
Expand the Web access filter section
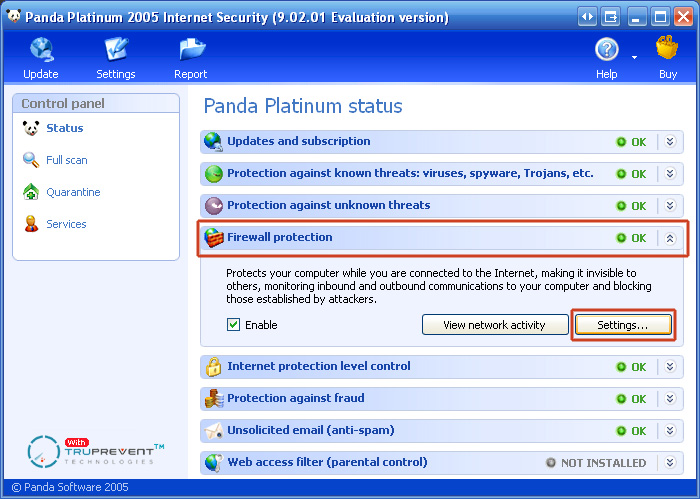[x=670, y=463]
